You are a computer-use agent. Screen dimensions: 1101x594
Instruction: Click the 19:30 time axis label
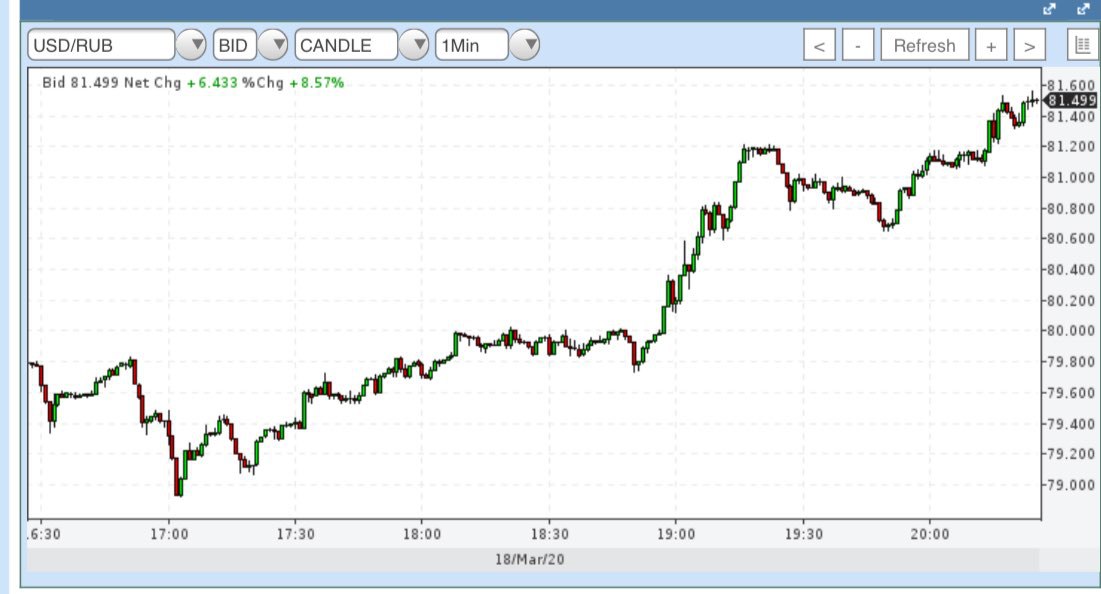(x=803, y=534)
